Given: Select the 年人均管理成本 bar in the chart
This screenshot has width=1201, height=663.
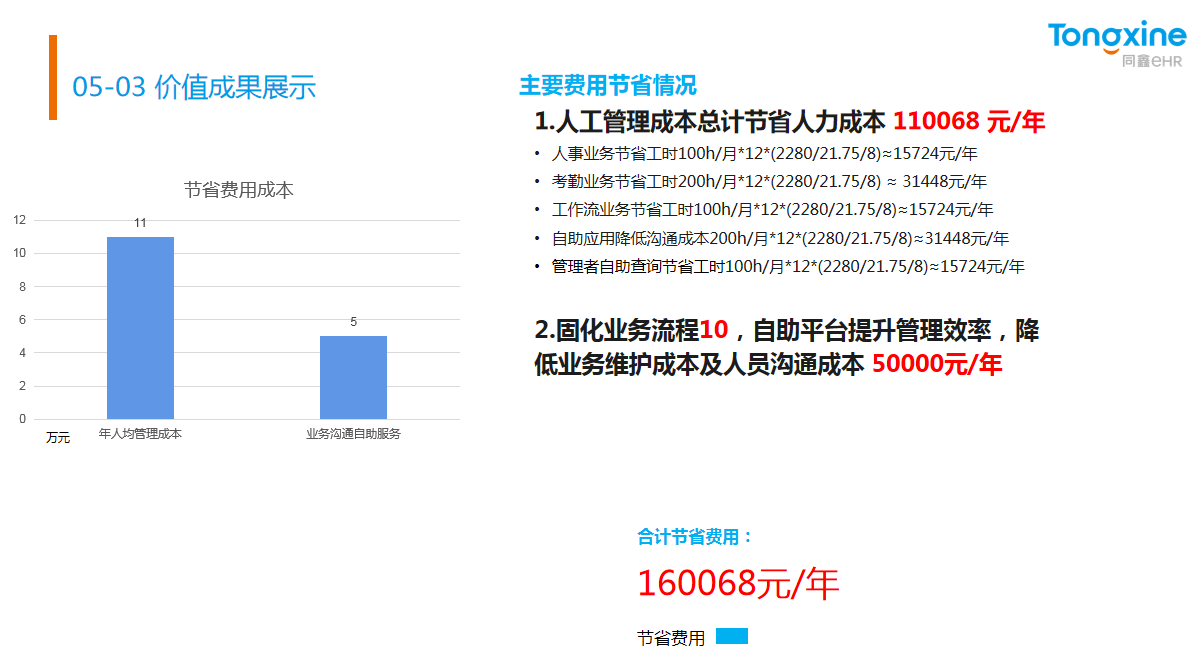Looking at the screenshot, I should pyautogui.click(x=140, y=328).
